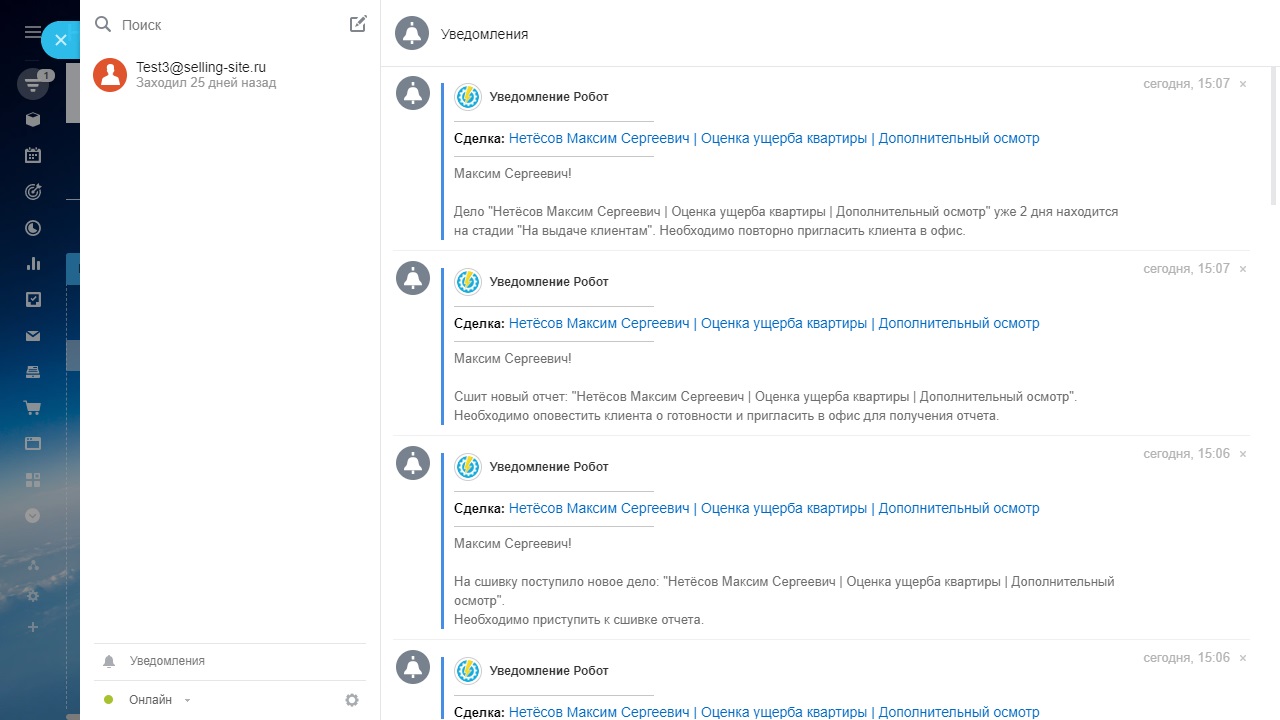The width and height of the screenshot is (1280, 720).
Task: Select "Уведомления" at the bottom of the chat list
Action: (x=167, y=661)
